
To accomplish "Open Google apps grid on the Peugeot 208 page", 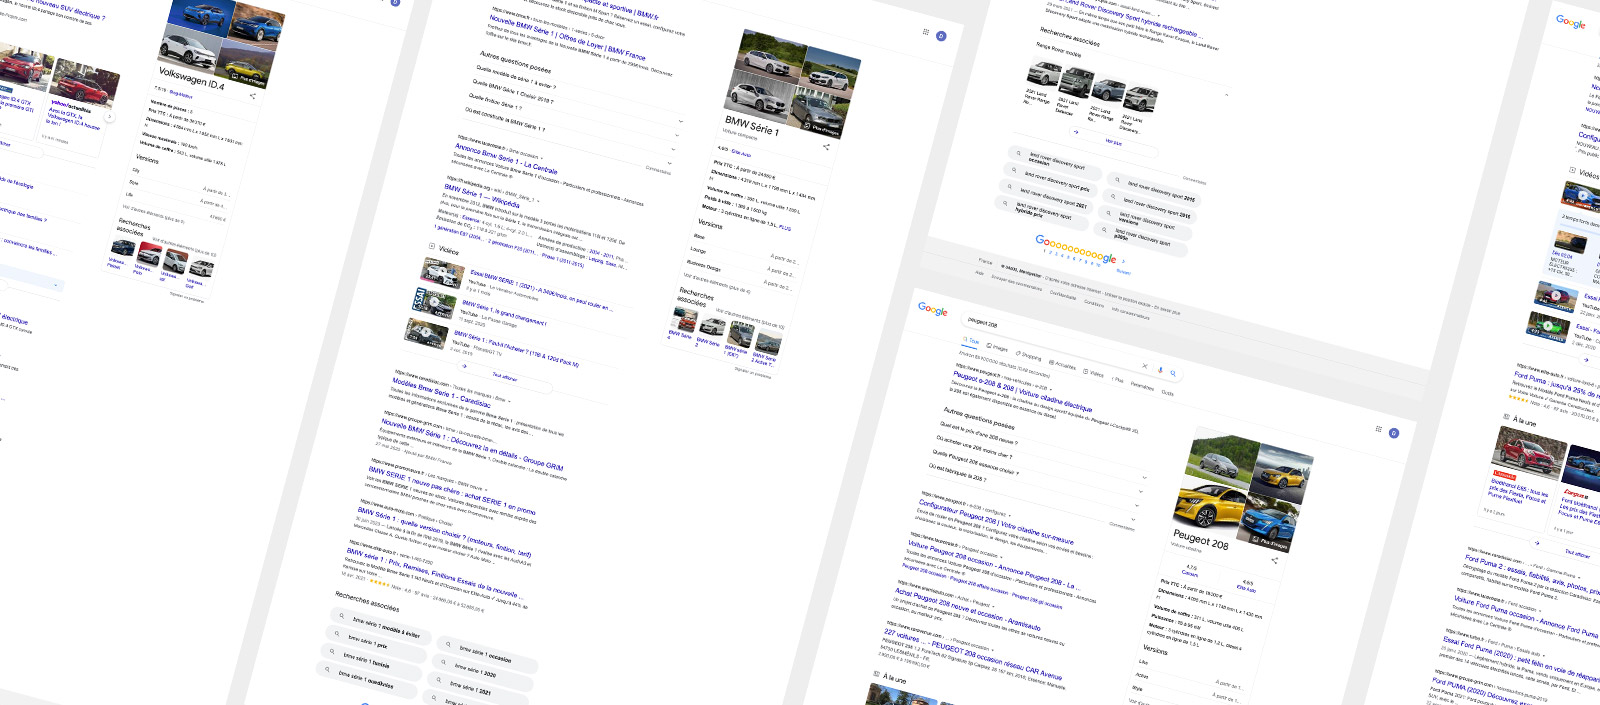I will [x=1378, y=429].
